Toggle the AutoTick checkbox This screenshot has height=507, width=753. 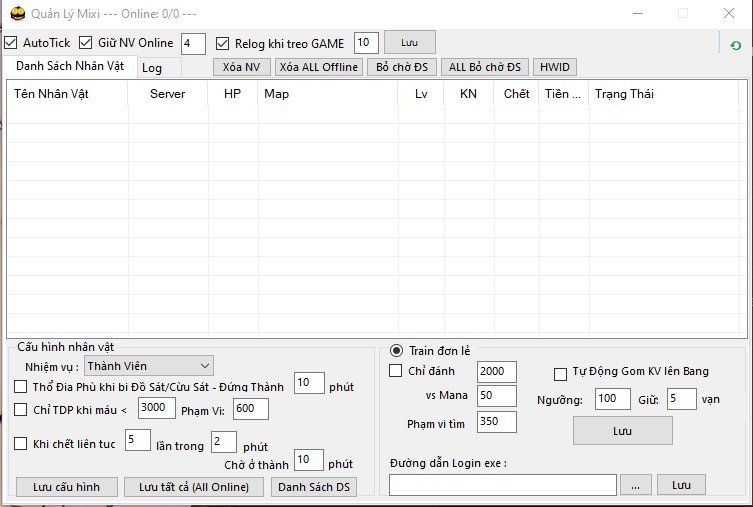[11, 43]
